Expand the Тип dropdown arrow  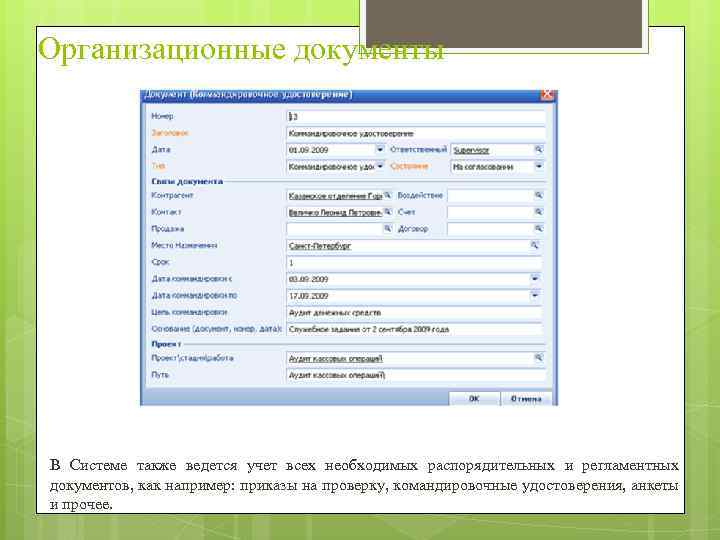coord(380,166)
